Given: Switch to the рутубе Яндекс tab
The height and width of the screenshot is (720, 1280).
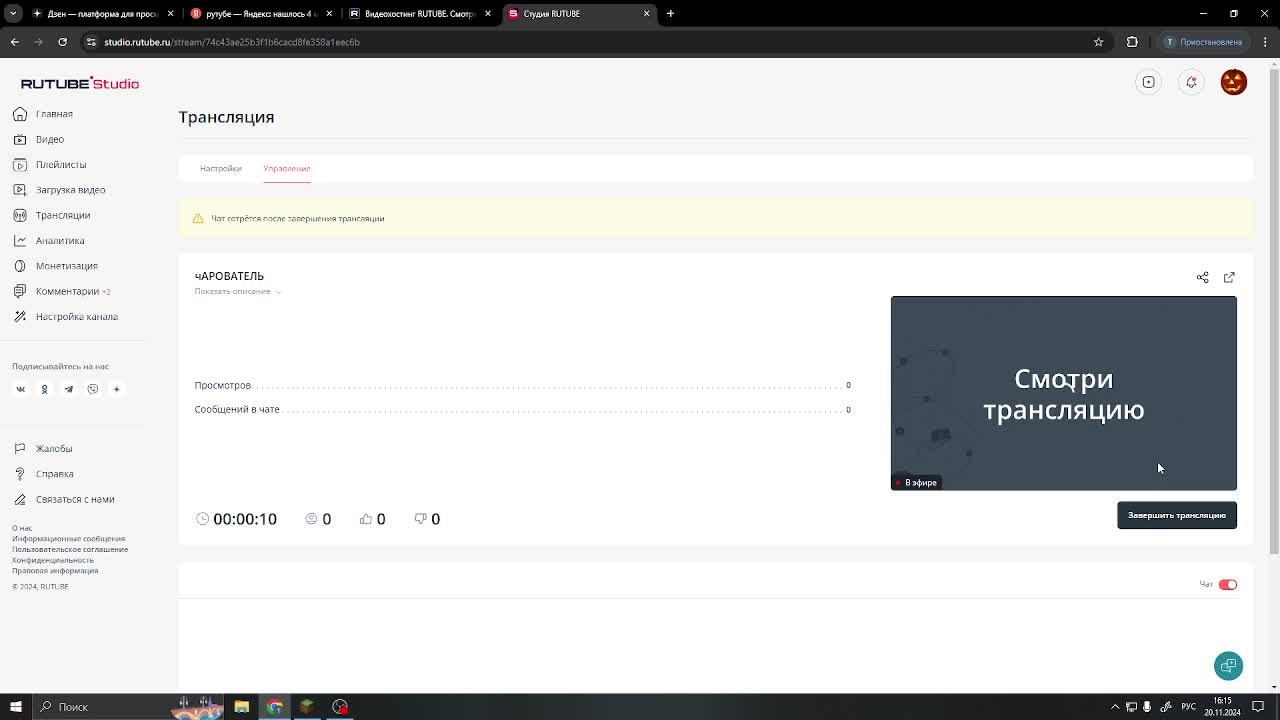Looking at the screenshot, I should click(x=260, y=14).
